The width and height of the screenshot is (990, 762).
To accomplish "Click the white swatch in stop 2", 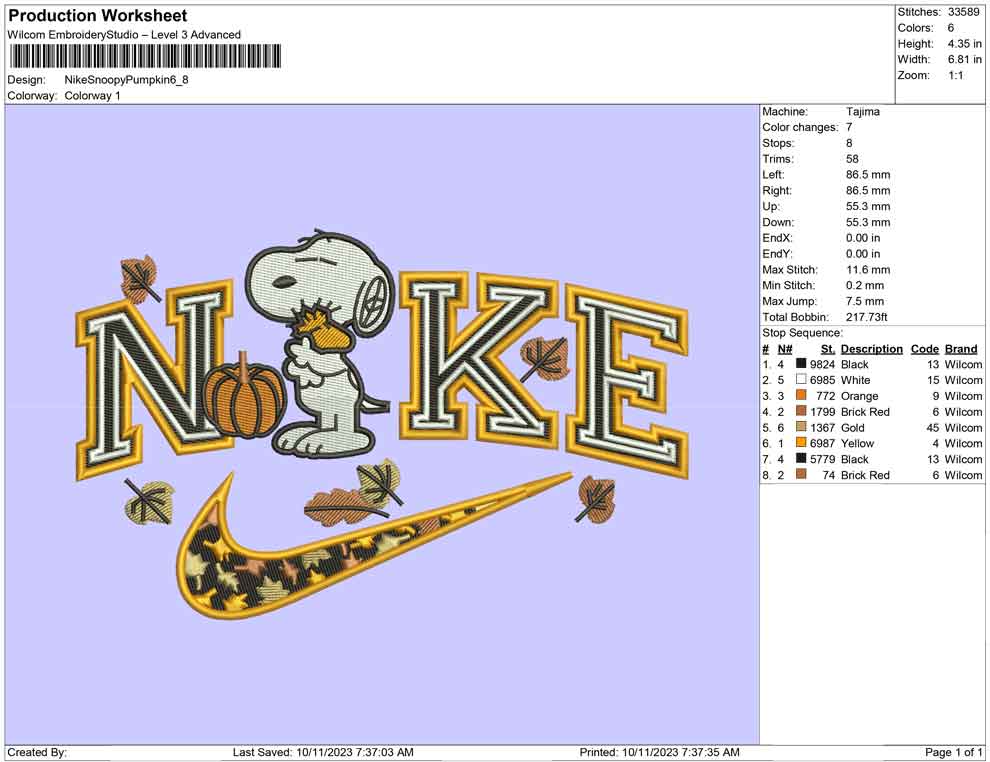I will click(801, 379).
